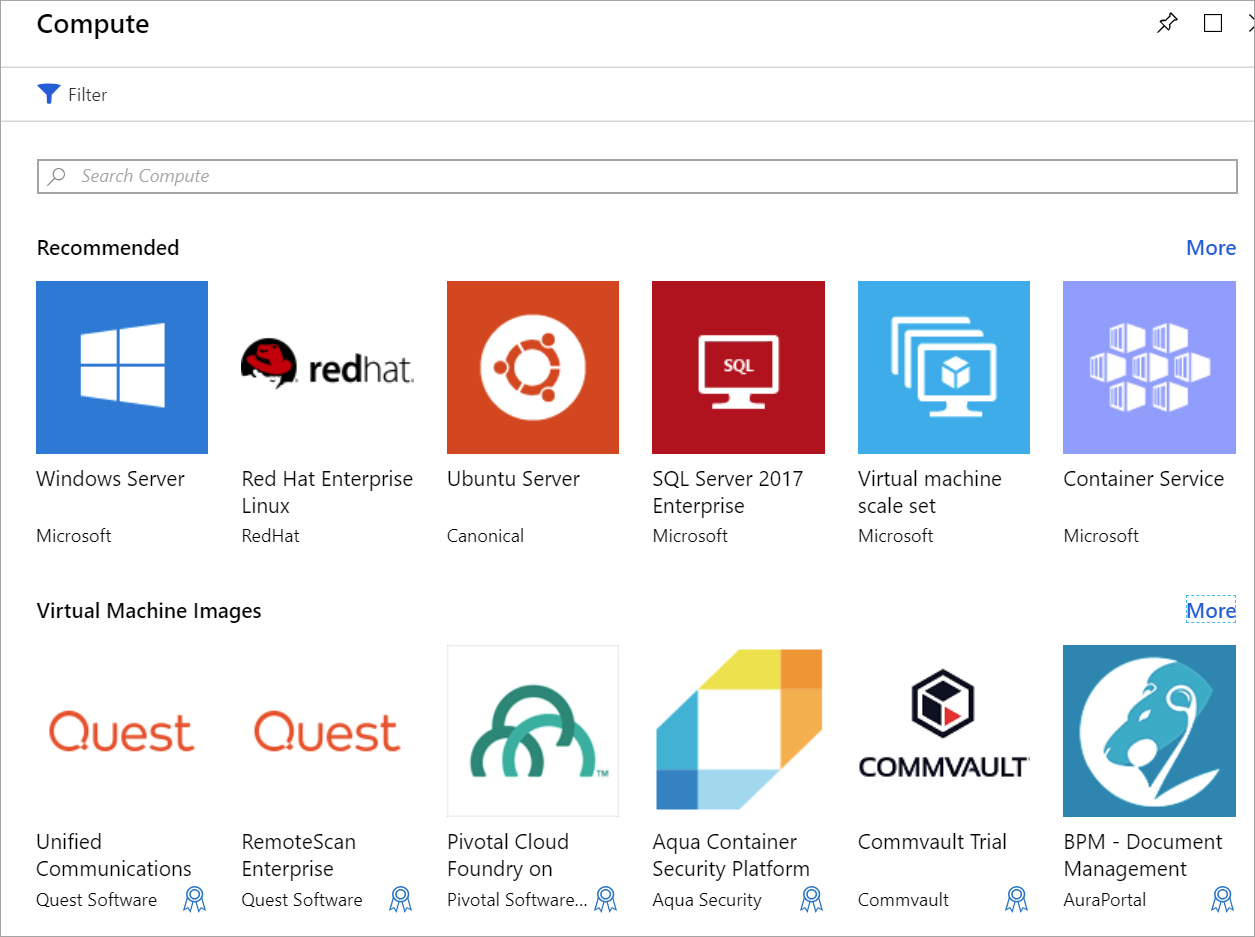Screen dimensions: 1255x937
Task: Maximize the Compute blade
Action: point(1213,24)
